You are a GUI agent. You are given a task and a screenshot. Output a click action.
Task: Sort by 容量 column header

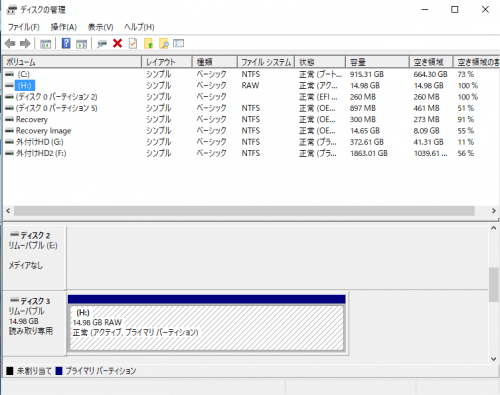[x=377, y=62]
